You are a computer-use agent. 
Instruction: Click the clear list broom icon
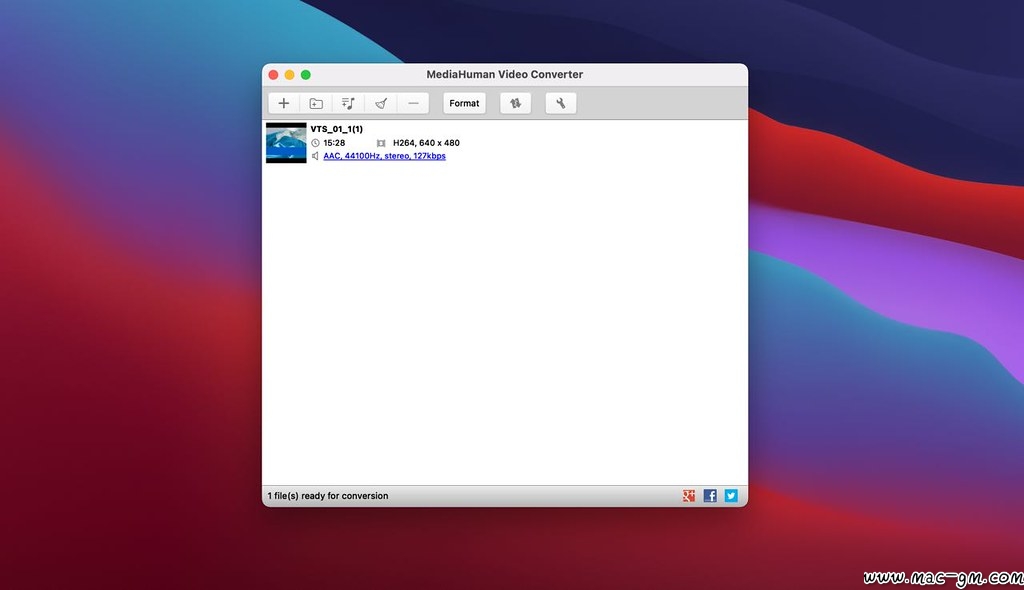[x=381, y=103]
